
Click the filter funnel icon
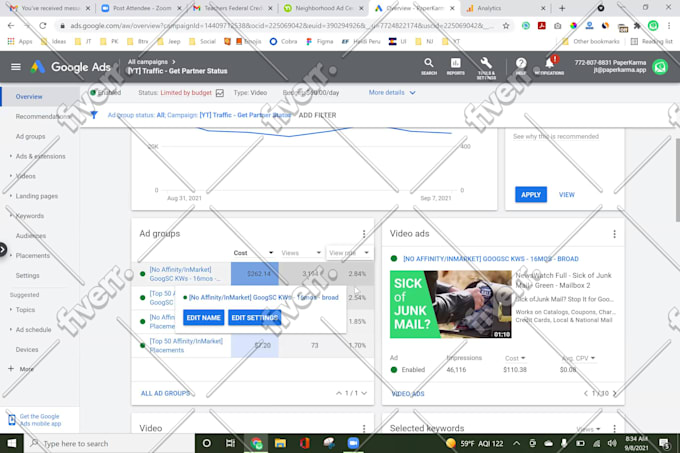coord(94,115)
